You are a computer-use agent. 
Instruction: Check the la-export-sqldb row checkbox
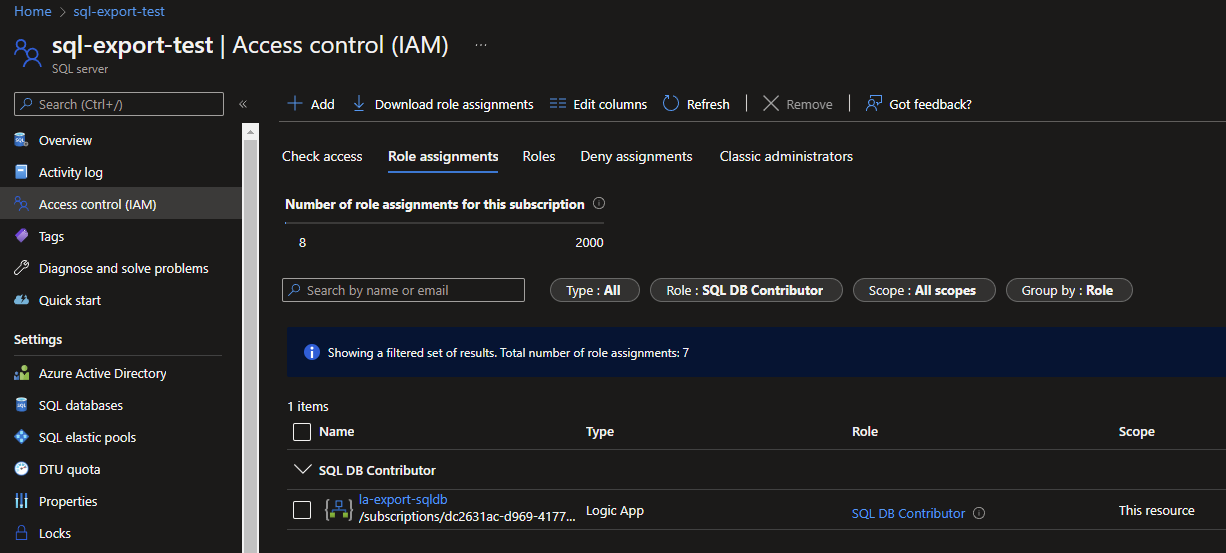point(302,510)
